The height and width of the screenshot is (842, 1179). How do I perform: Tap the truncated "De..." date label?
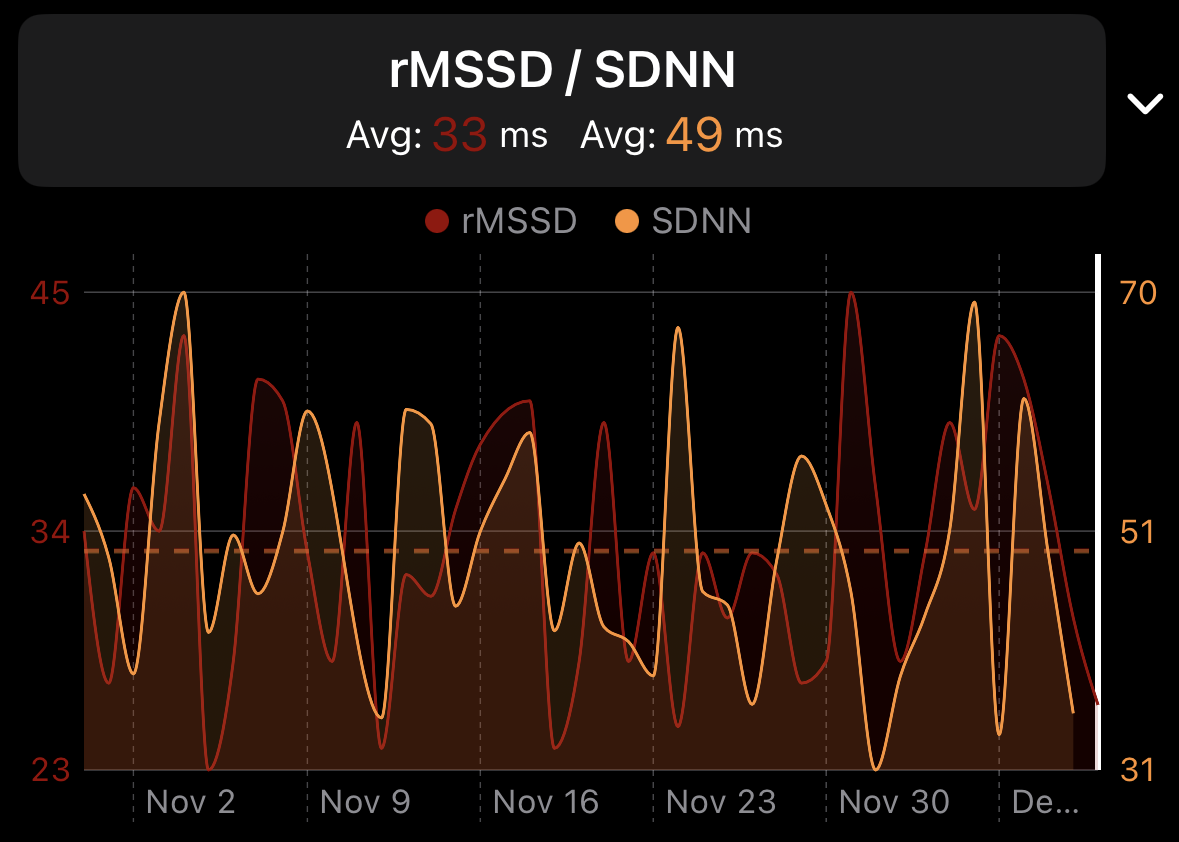click(x=1045, y=802)
